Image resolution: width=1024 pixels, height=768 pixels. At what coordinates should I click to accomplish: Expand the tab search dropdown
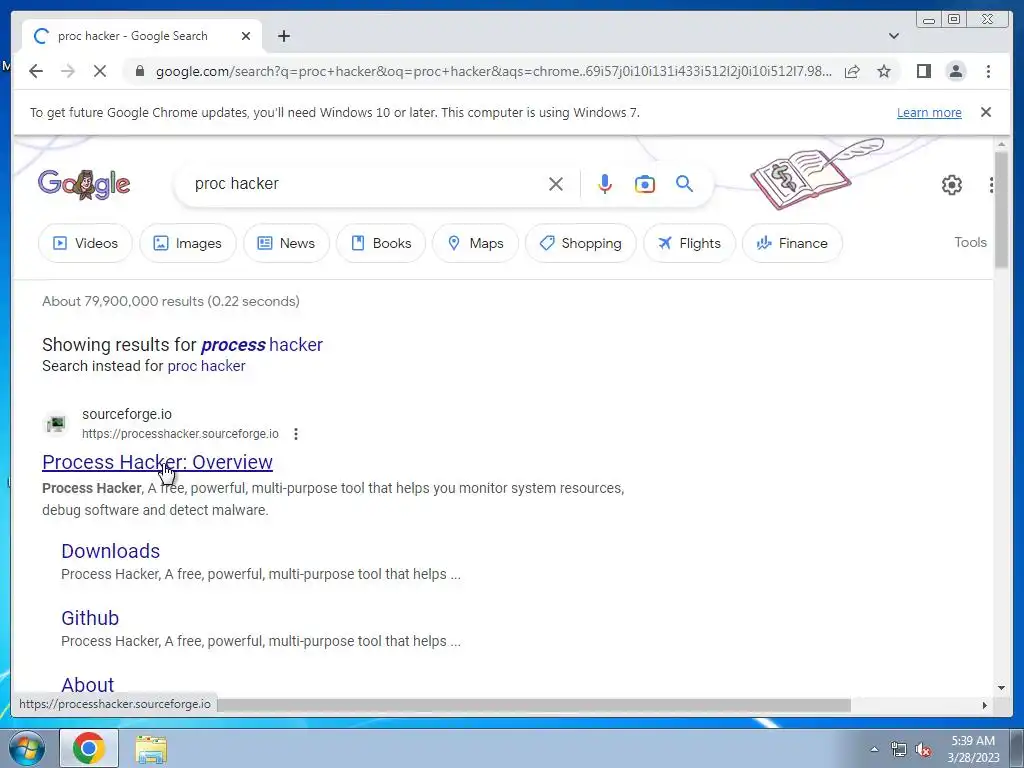click(893, 36)
